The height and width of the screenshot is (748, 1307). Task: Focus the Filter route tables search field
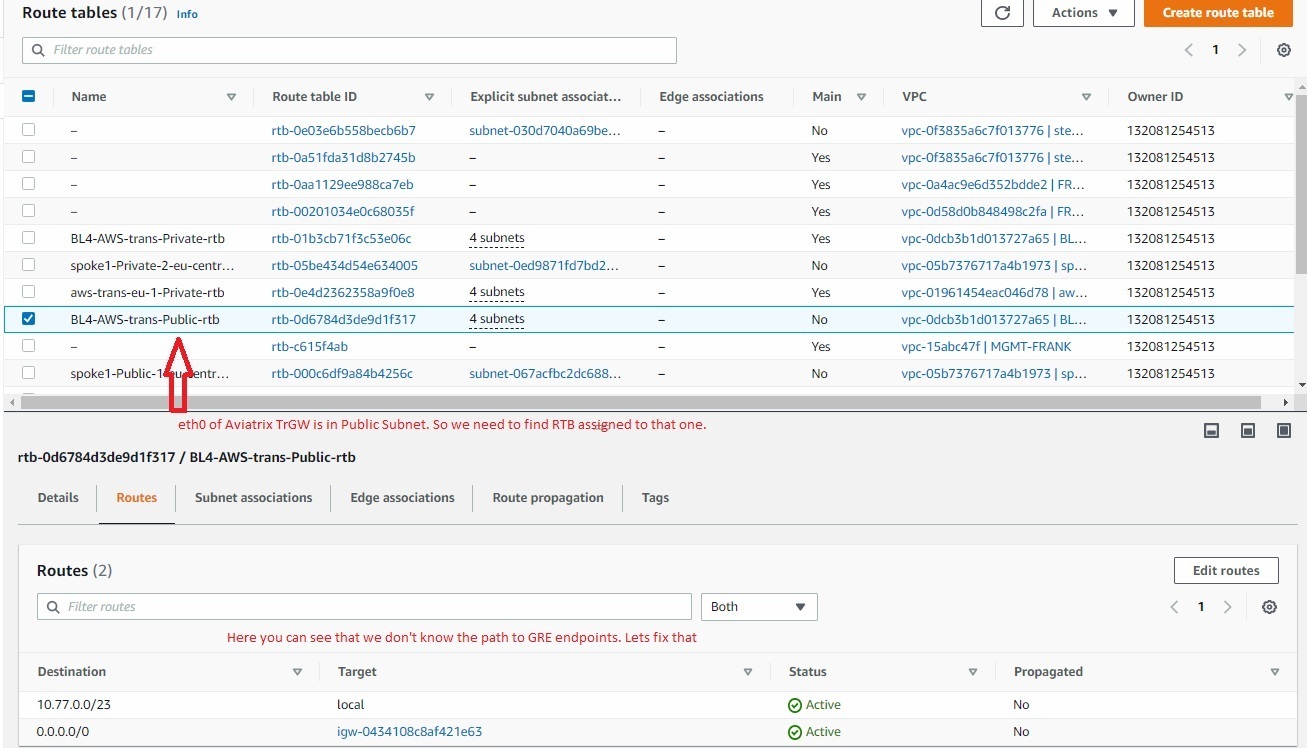(x=349, y=50)
